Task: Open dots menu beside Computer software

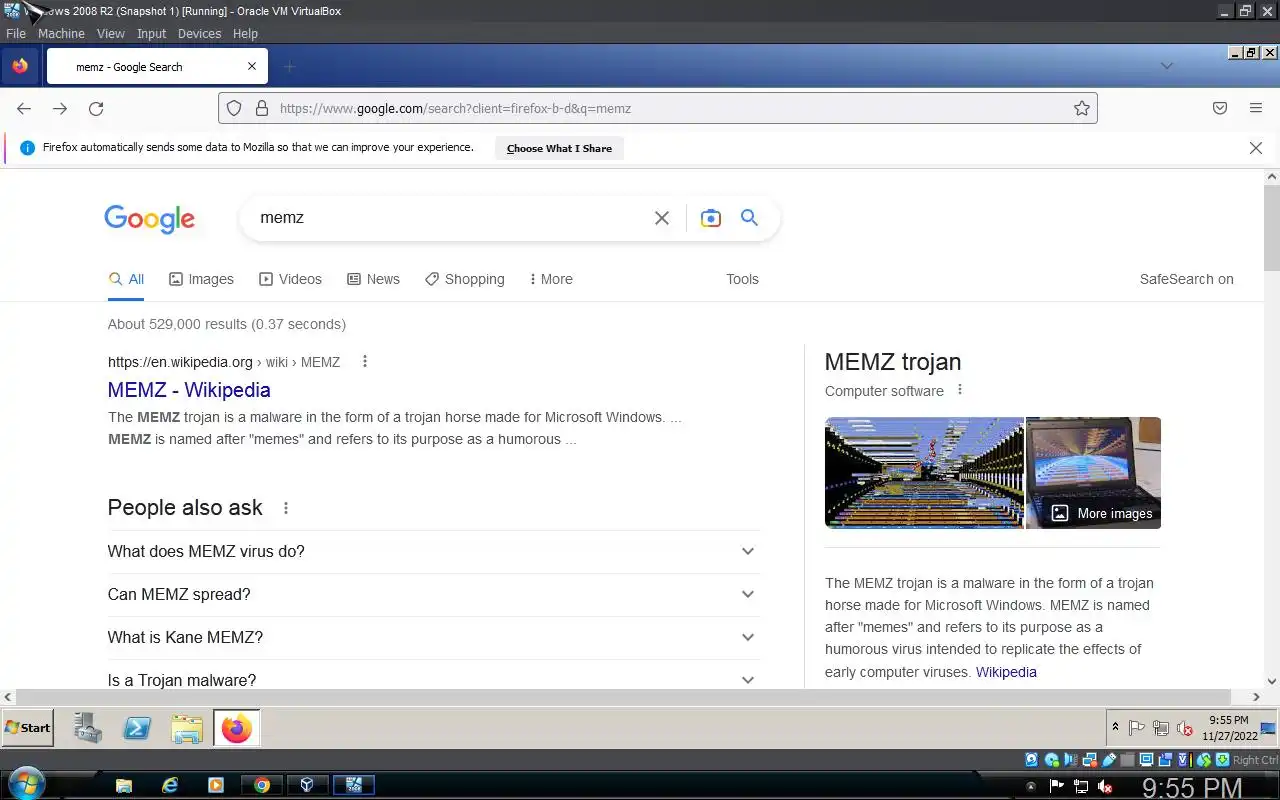Action: (960, 390)
